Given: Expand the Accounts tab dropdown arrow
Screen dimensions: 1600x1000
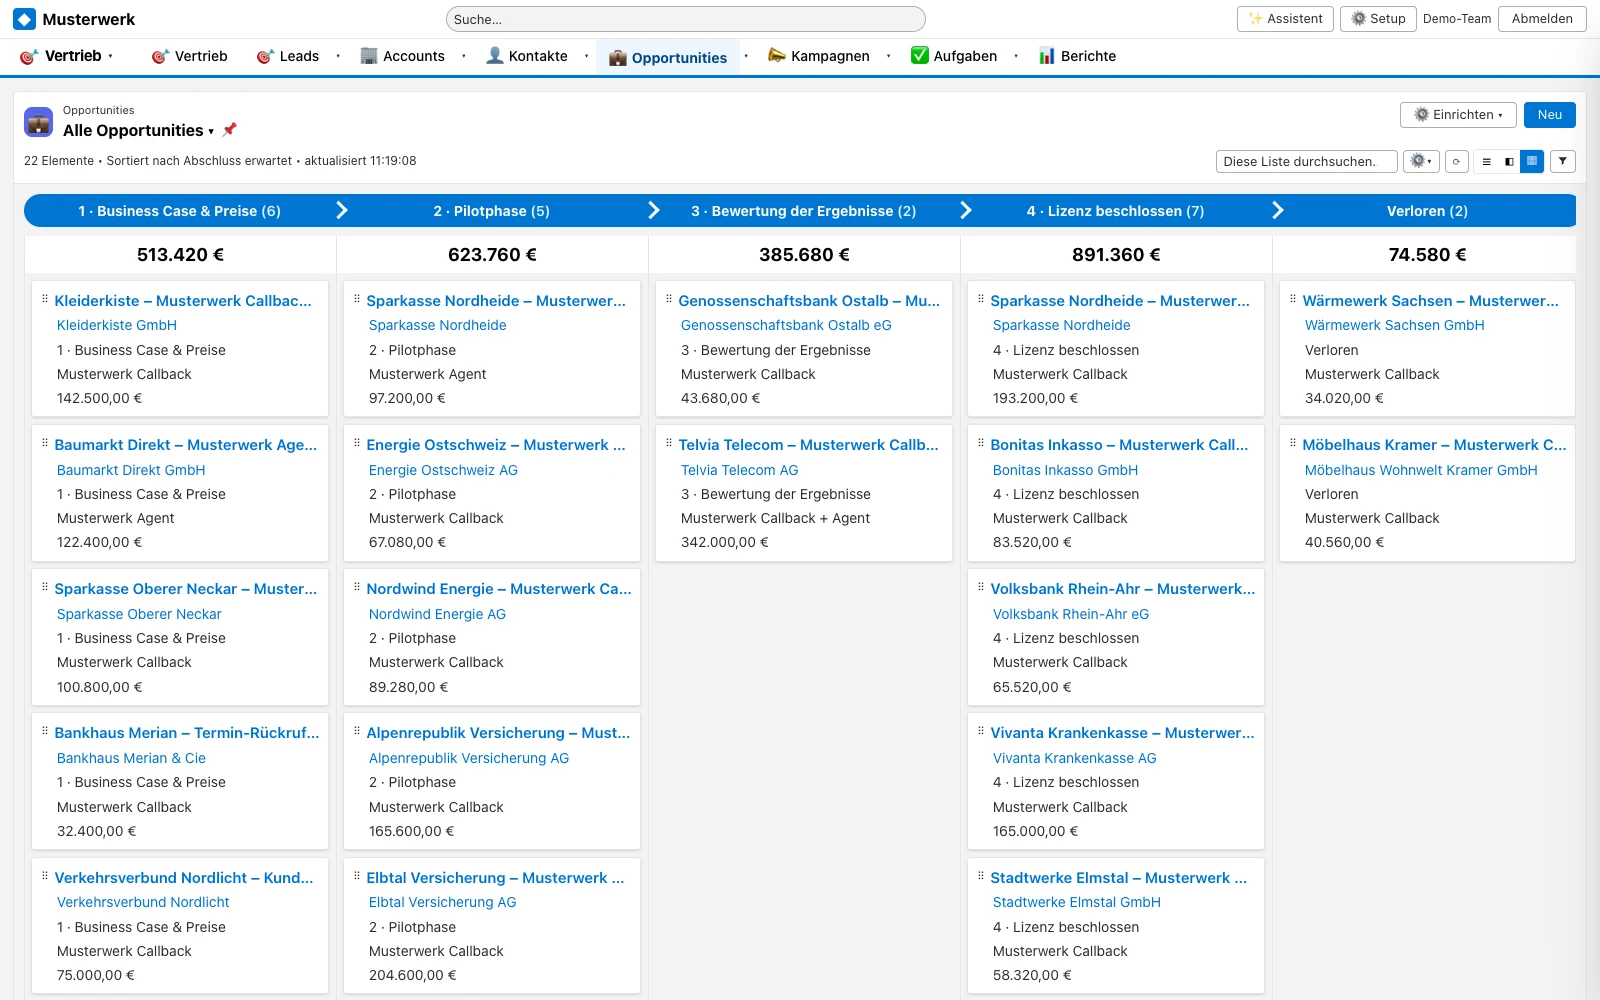Looking at the screenshot, I should [463, 57].
